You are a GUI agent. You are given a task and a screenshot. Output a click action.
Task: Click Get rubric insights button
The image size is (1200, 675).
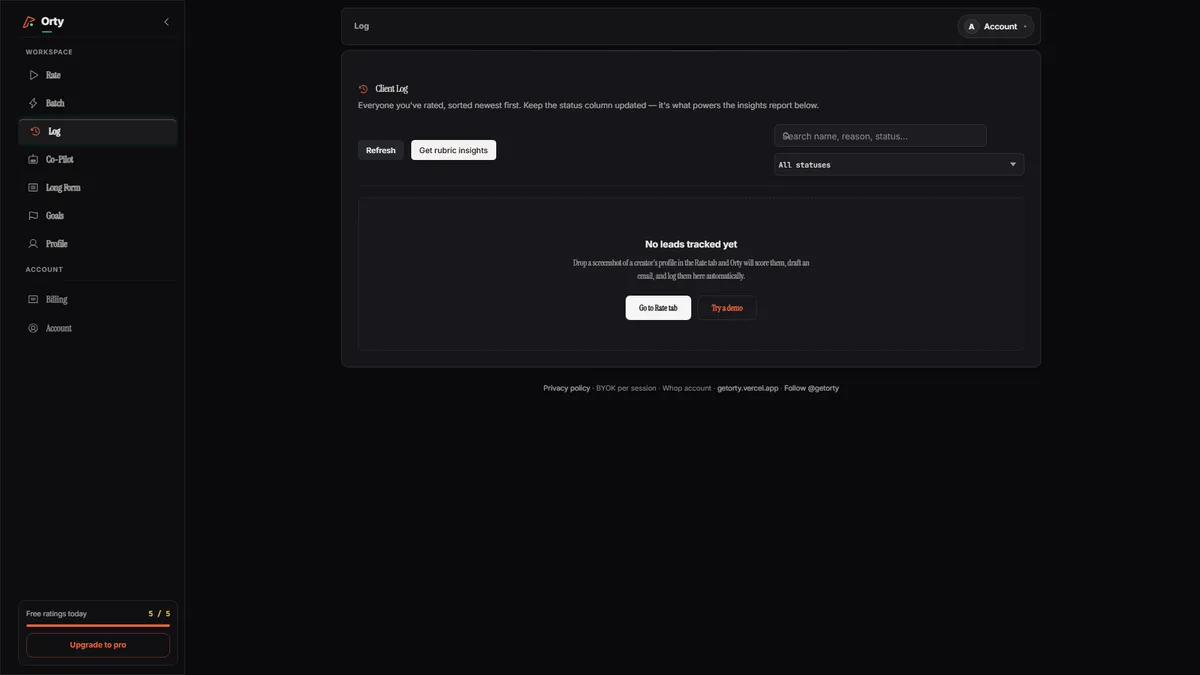point(454,150)
